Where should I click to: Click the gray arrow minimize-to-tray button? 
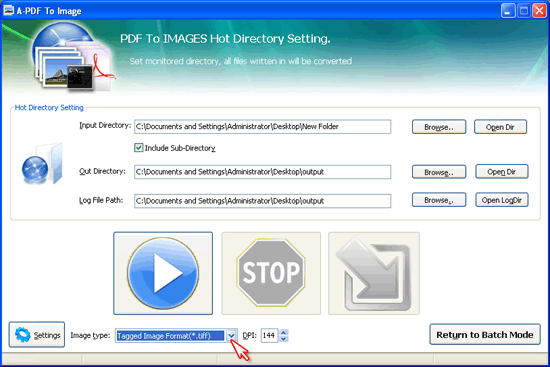coord(374,273)
